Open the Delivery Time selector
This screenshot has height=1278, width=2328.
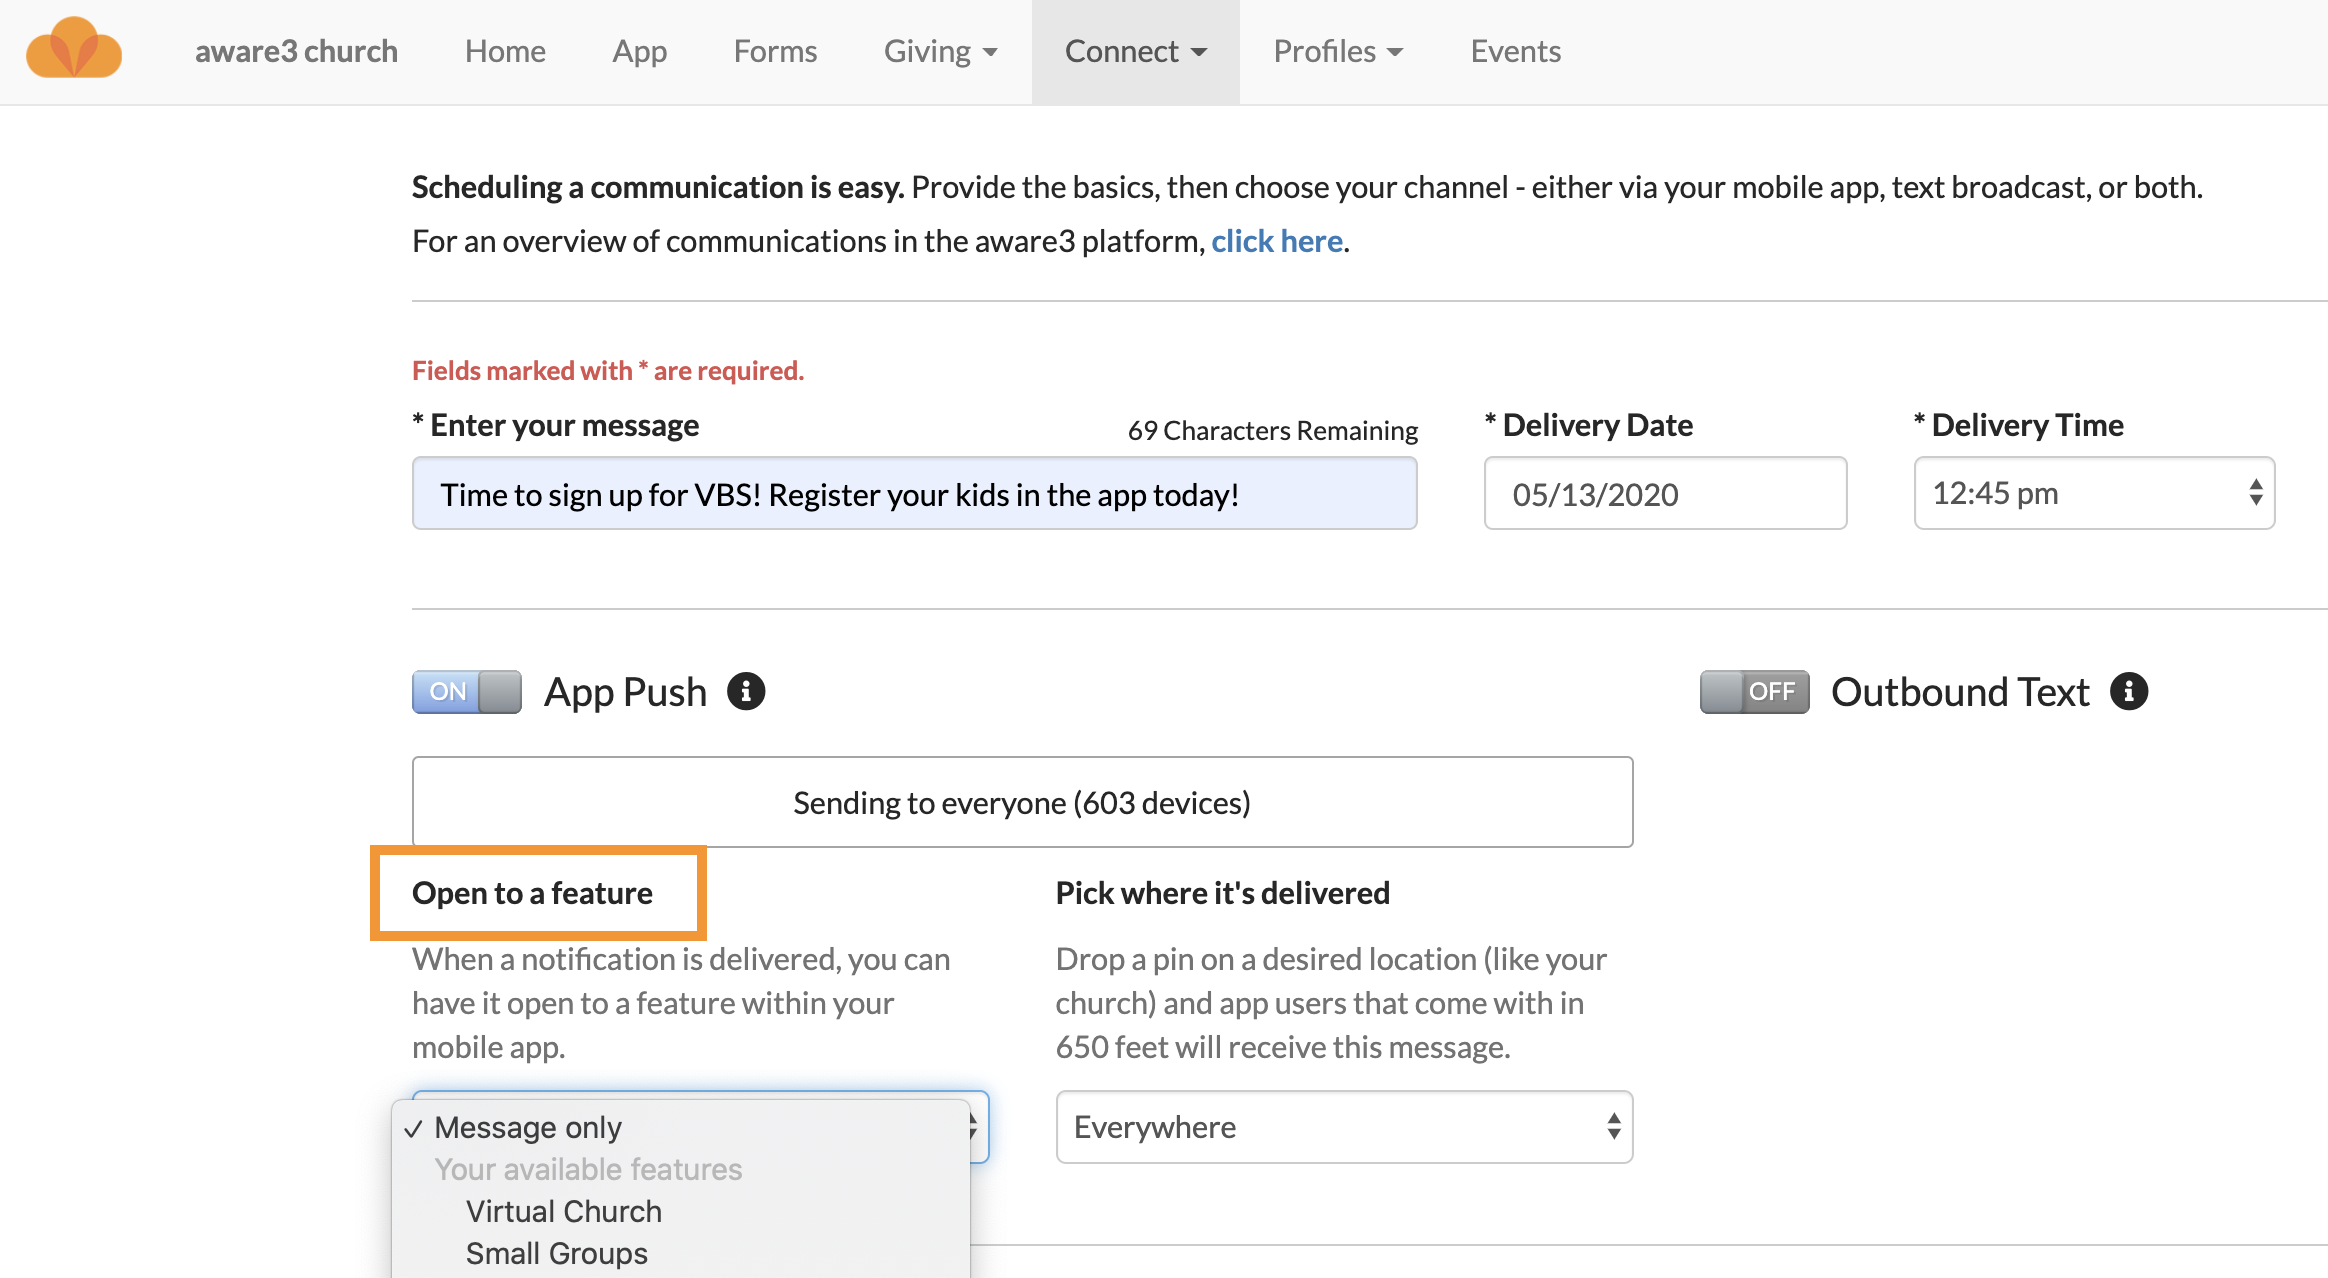pyautogui.click(x=2094, y=493)
